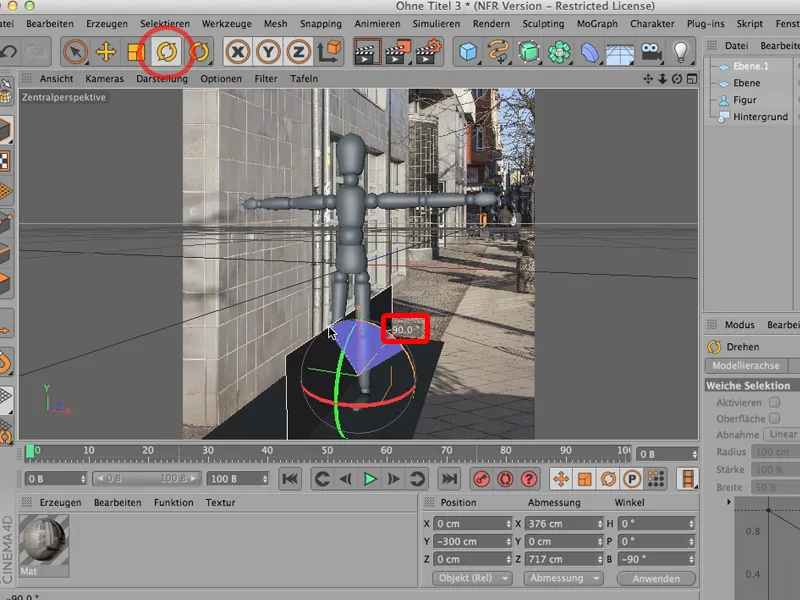Toggle record active objects keyframe button
The width and height of the screenshot is (800, 600).
click(x=481, y=479)
